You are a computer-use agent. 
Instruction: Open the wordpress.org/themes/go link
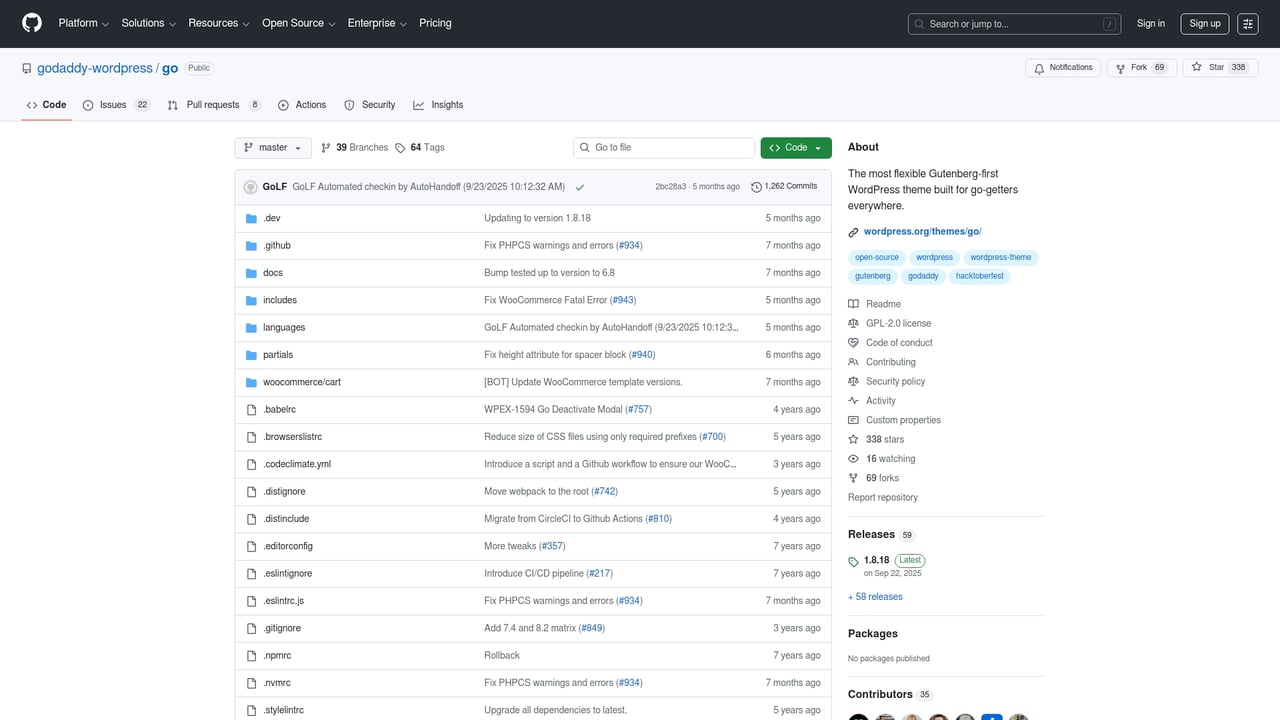923,231
